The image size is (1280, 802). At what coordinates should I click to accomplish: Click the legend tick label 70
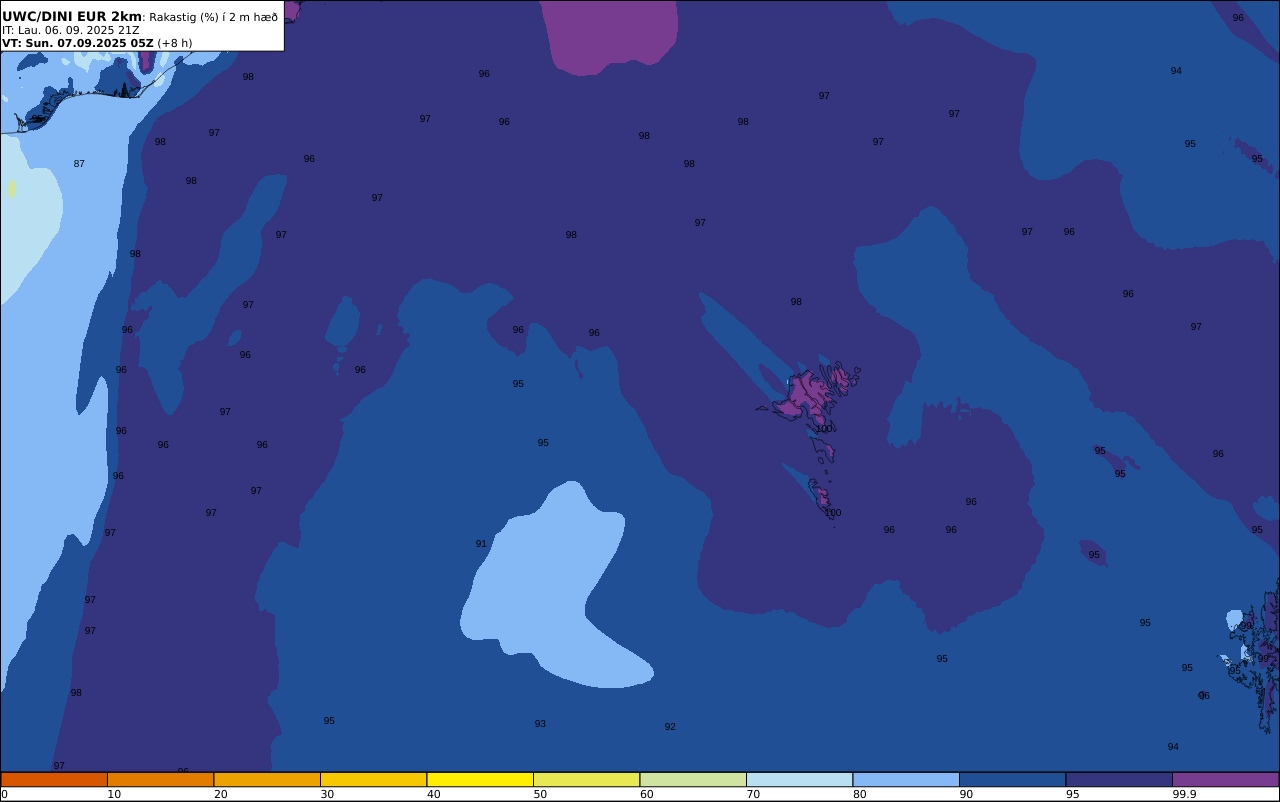pos(753,794)
